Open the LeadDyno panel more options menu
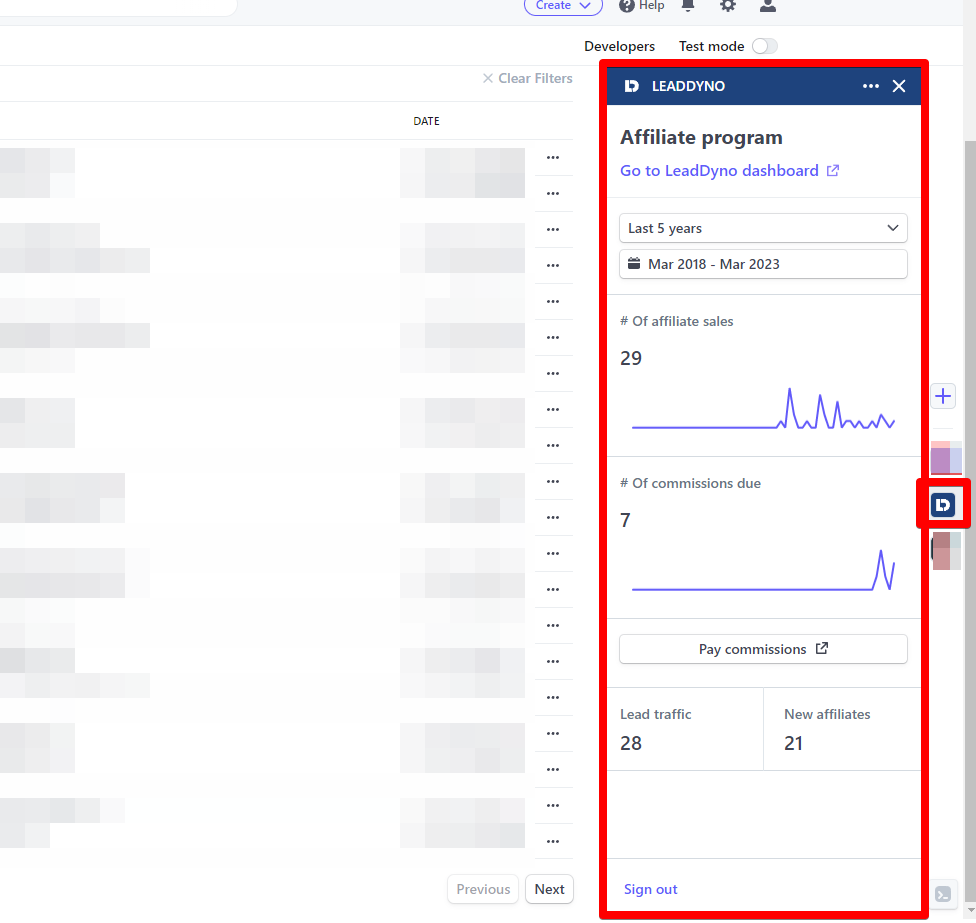Image resolution: width=976 pixels, height=923 pixels. coord(871,86)
